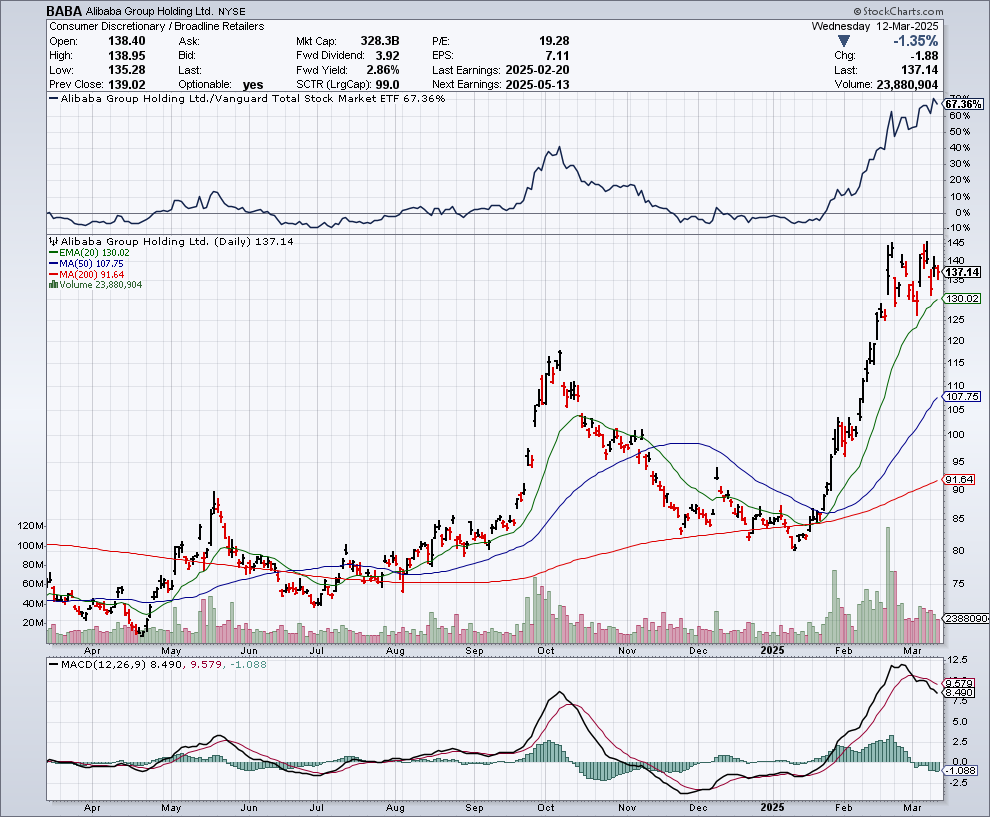Click the 120M volume axis label
Screen dimensions: 990x817
(x=31, y=526)
